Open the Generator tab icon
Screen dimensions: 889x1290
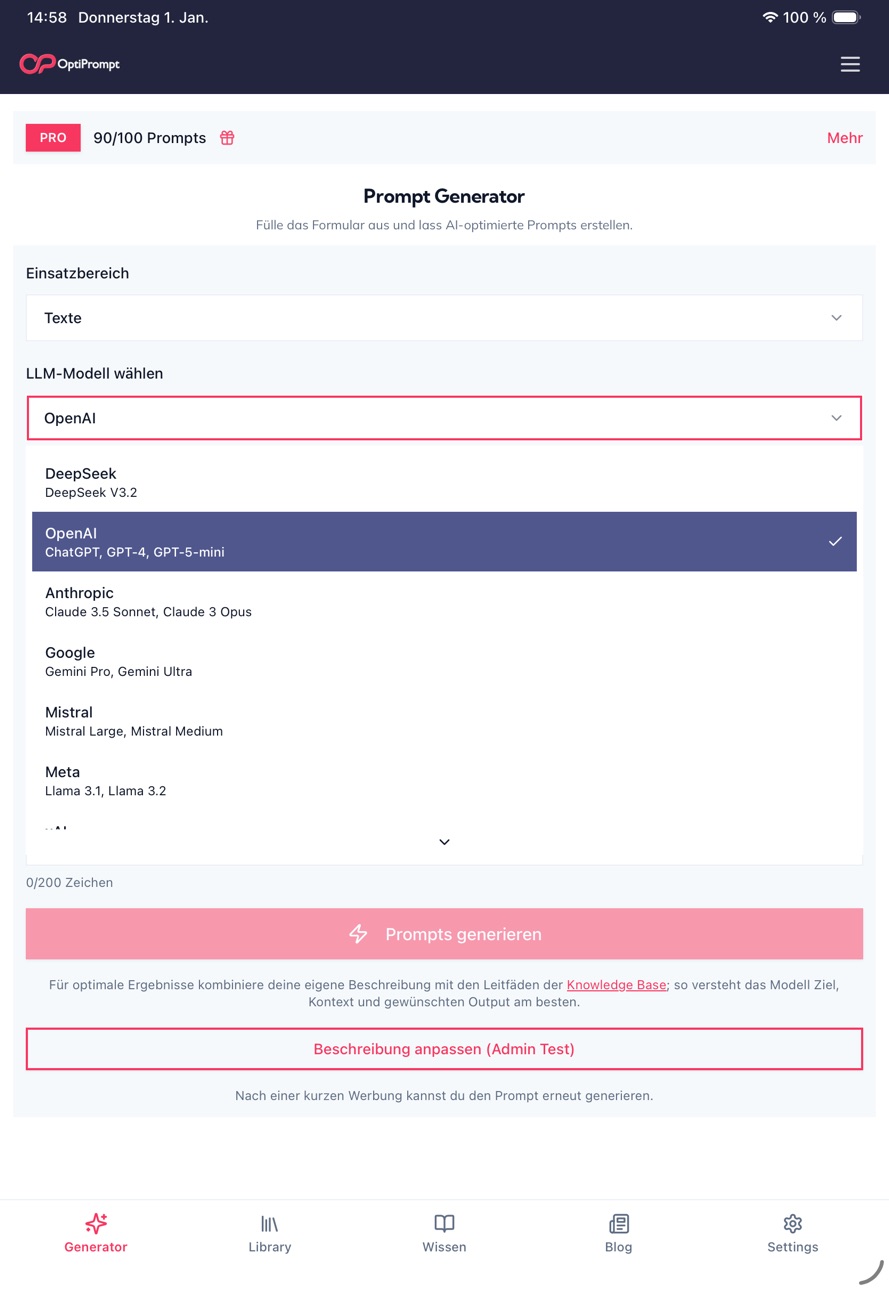coord(96,1223)
